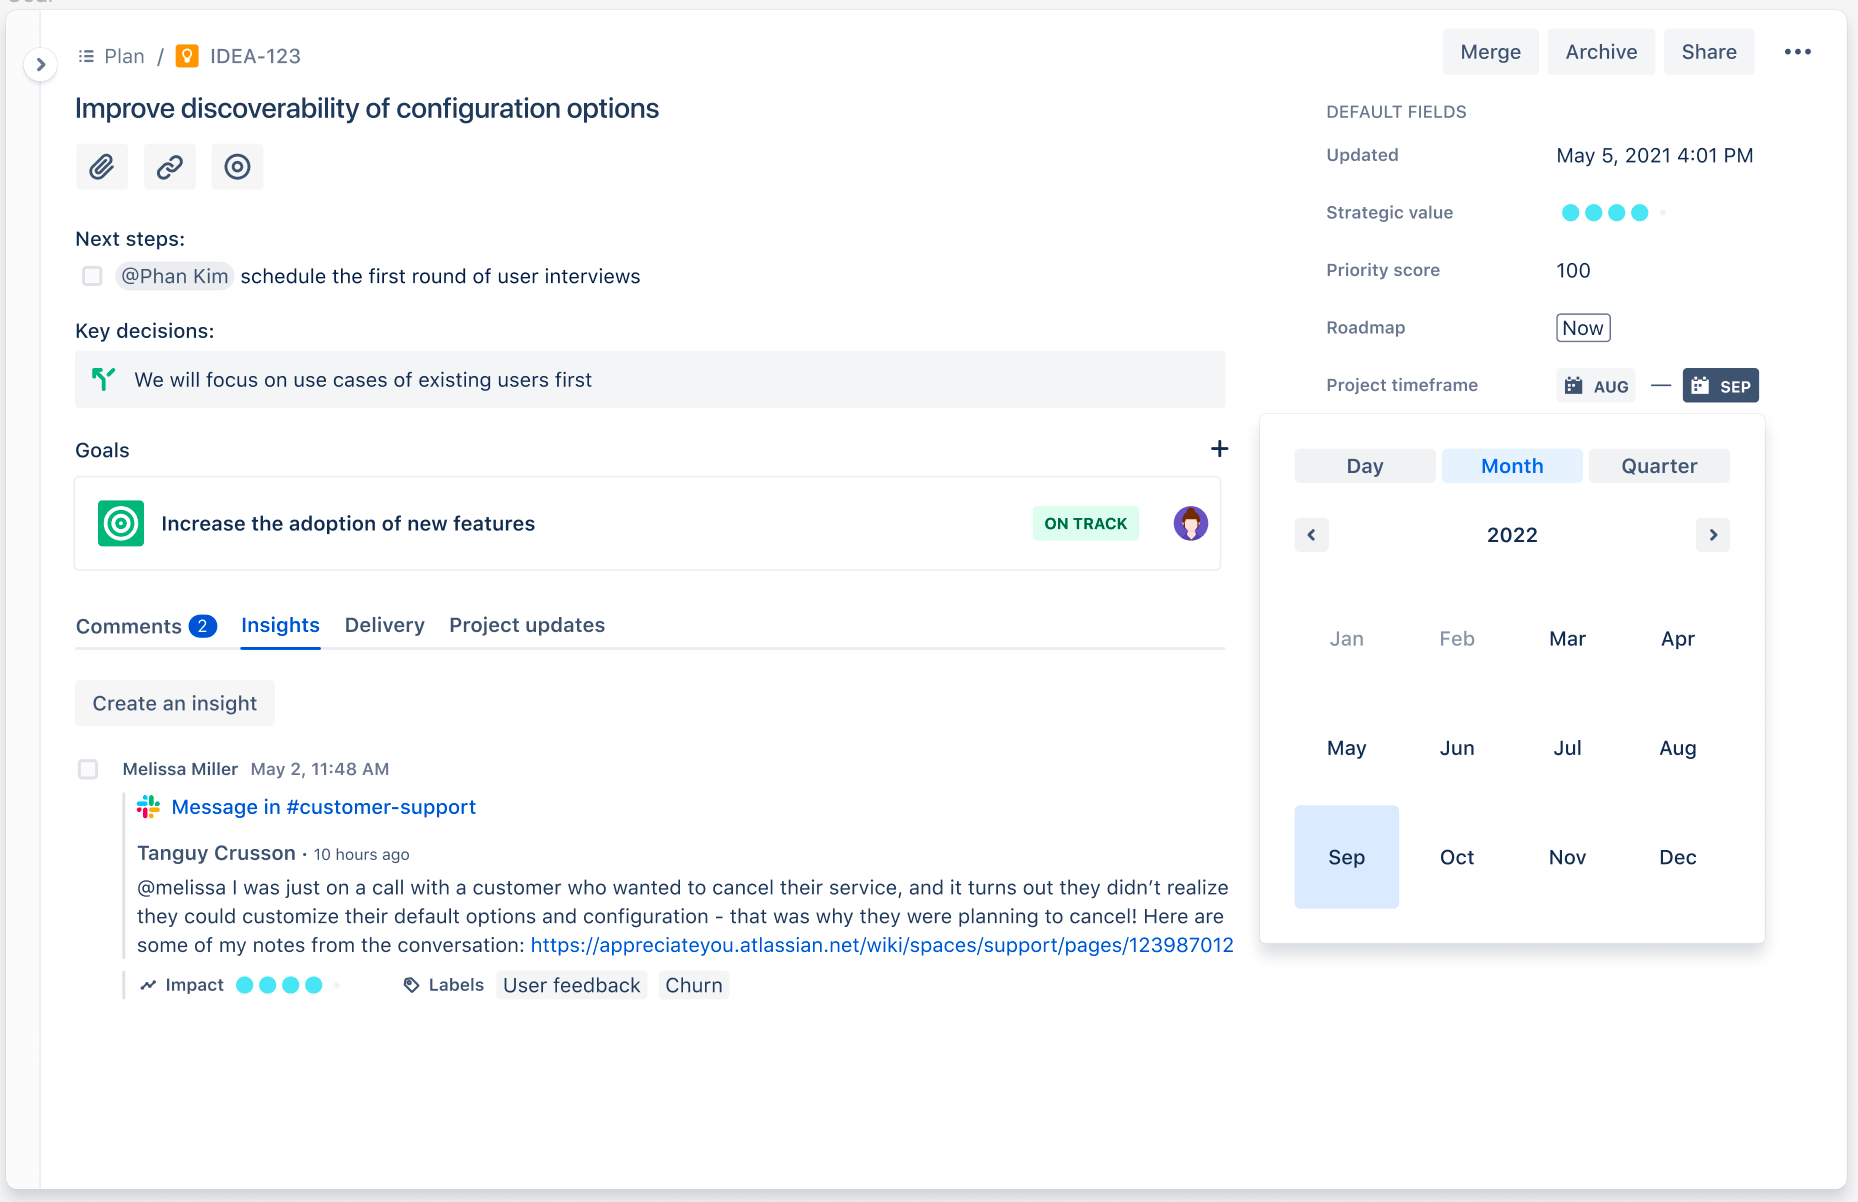Open the Delivery tab
1858x1202 pixels.
click(384, 625)
